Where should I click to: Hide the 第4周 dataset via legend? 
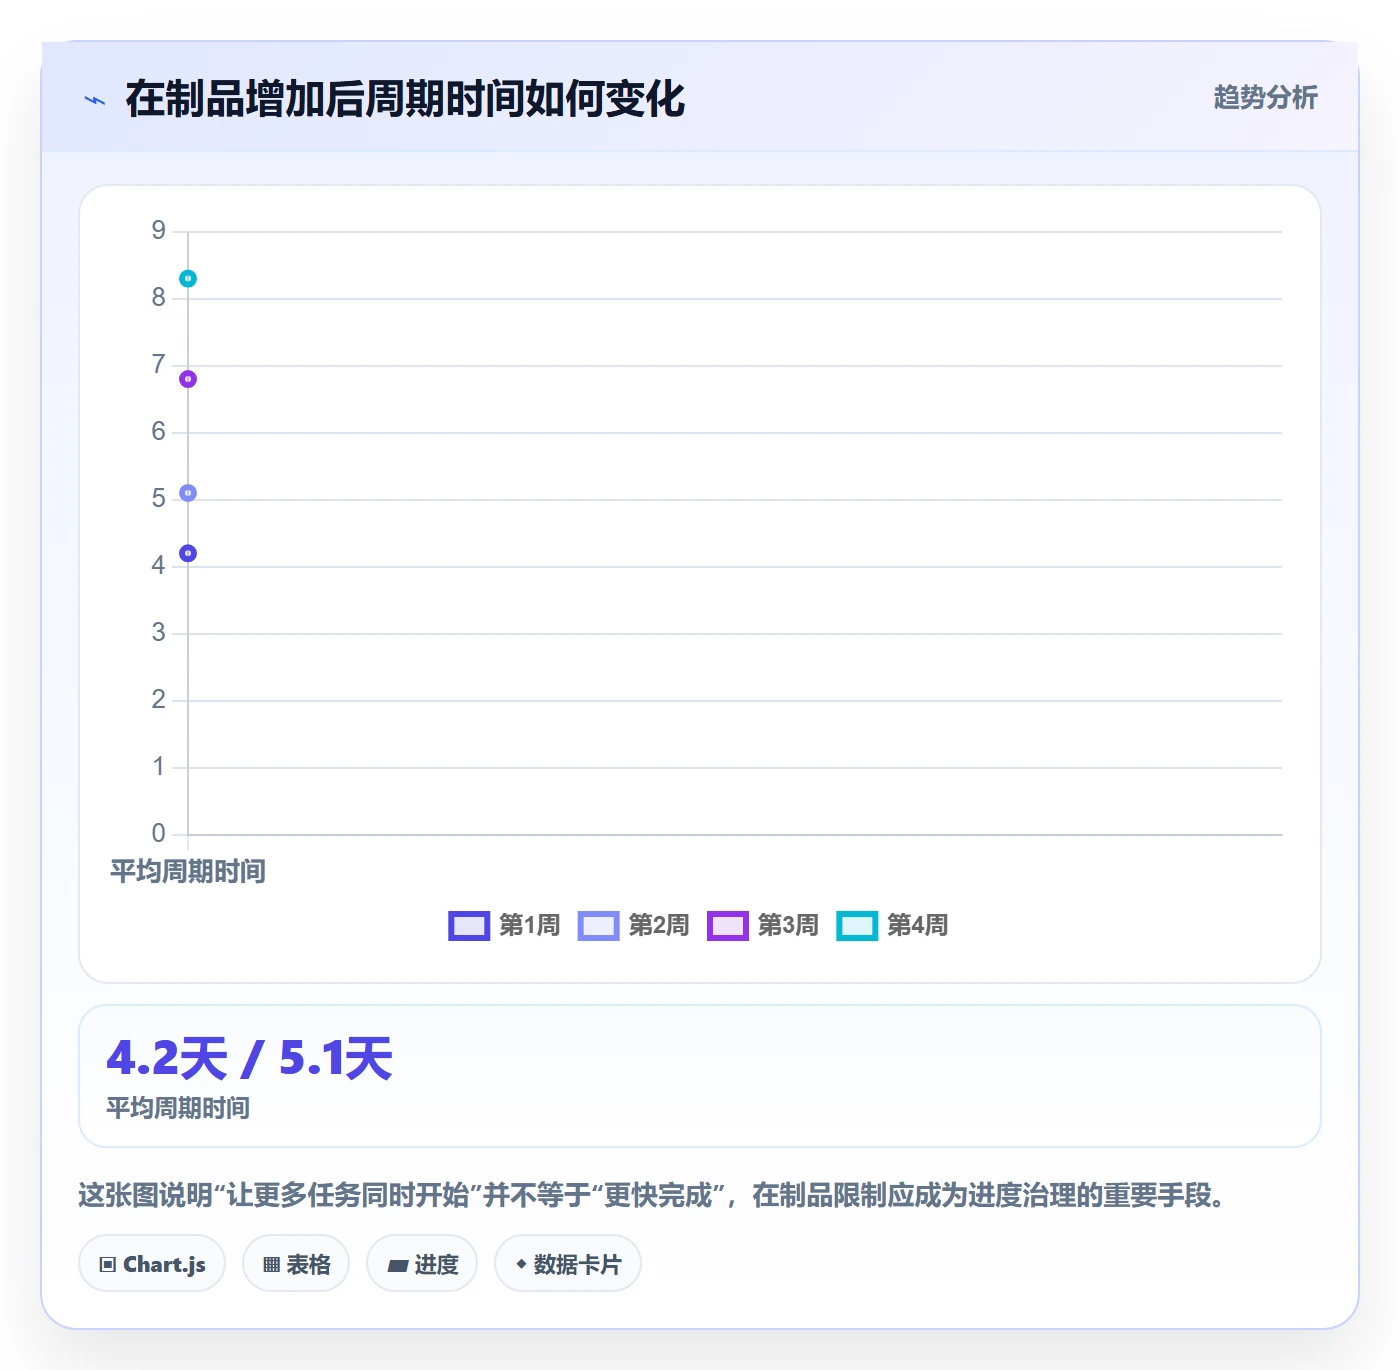(892, 926)
